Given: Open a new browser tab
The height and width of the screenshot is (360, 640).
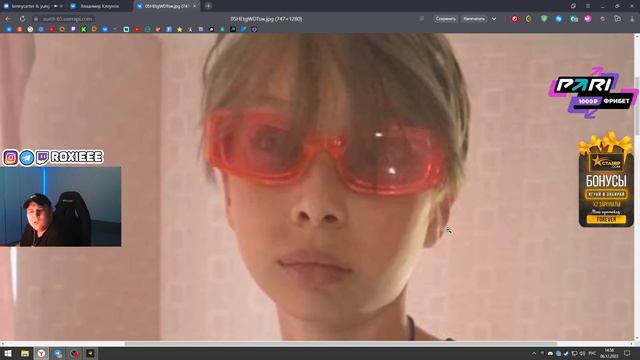Looking at the screenshot, I should (208, 6).
